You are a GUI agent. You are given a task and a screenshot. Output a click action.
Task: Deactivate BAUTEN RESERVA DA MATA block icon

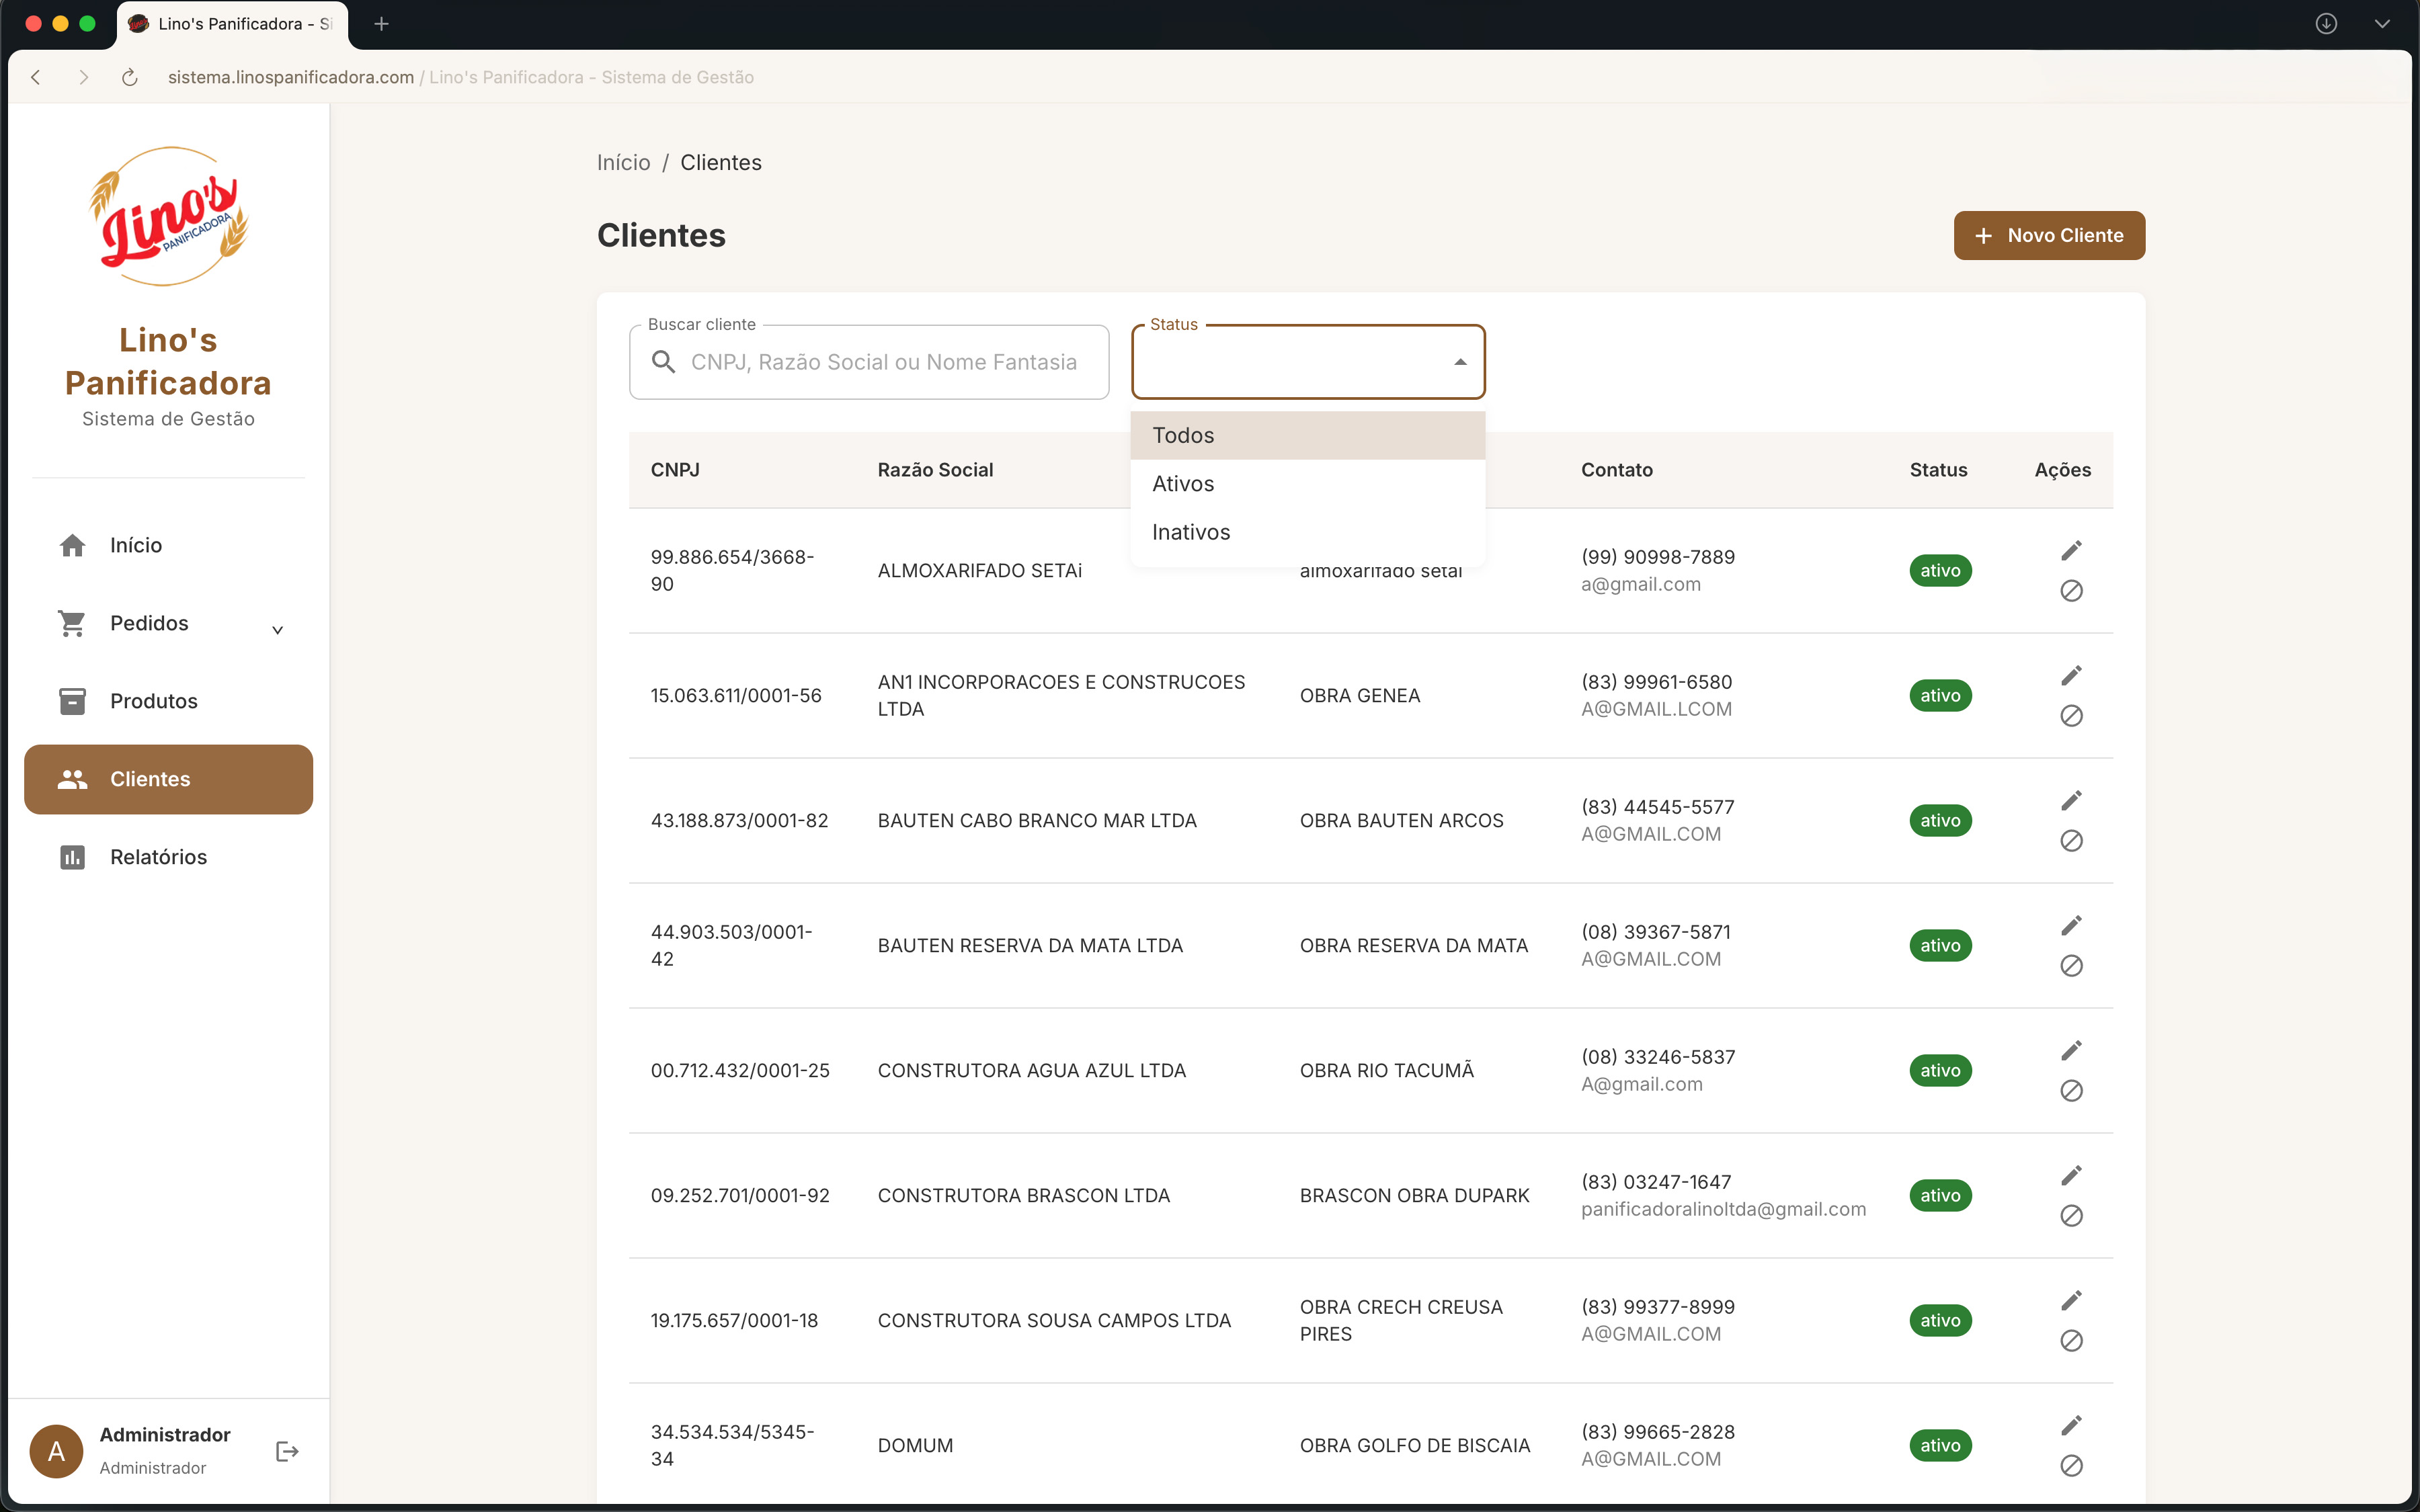(2071, 966)
